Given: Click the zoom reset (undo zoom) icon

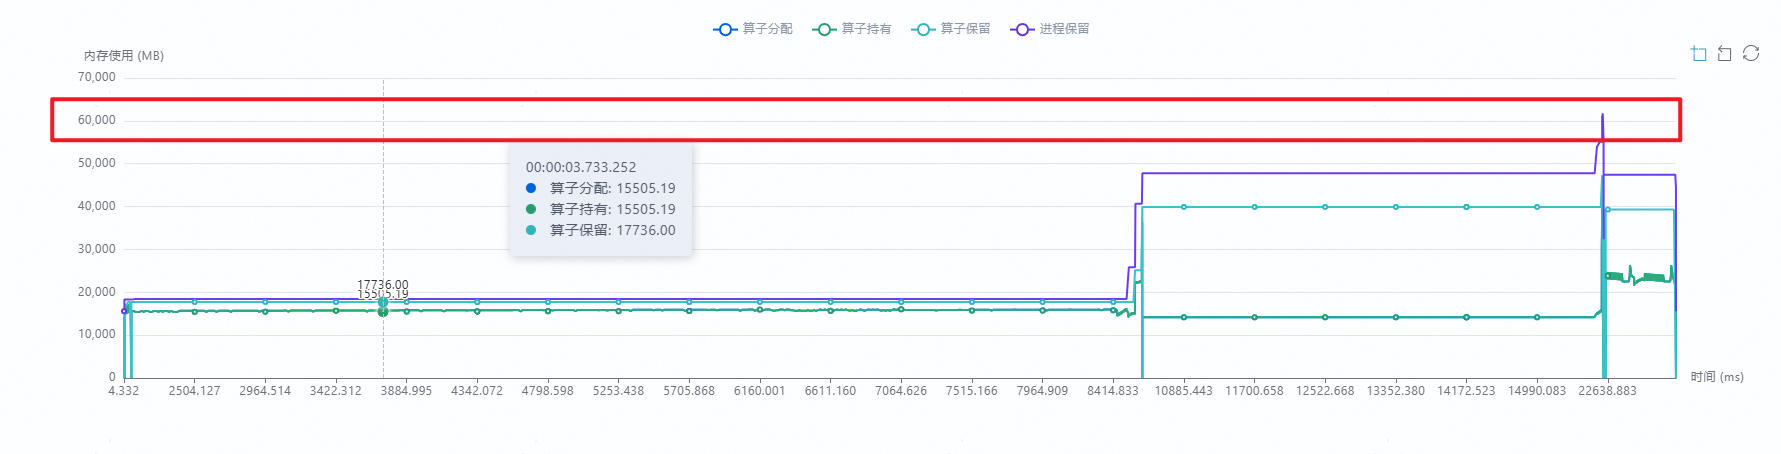Looking at the screenshot, I should click(x=1724, y=54).
